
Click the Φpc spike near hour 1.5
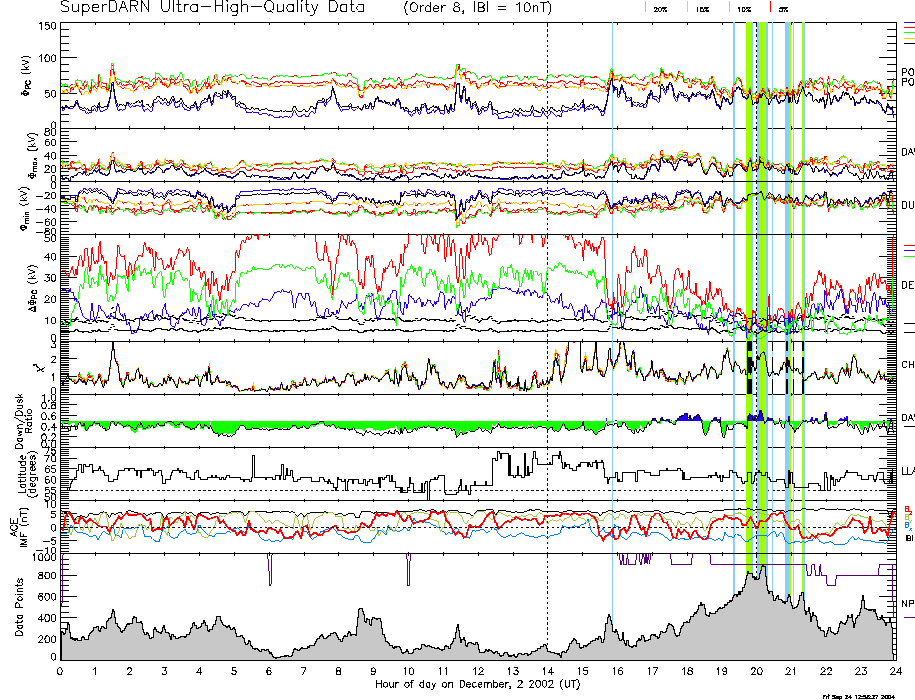point(112,70)
